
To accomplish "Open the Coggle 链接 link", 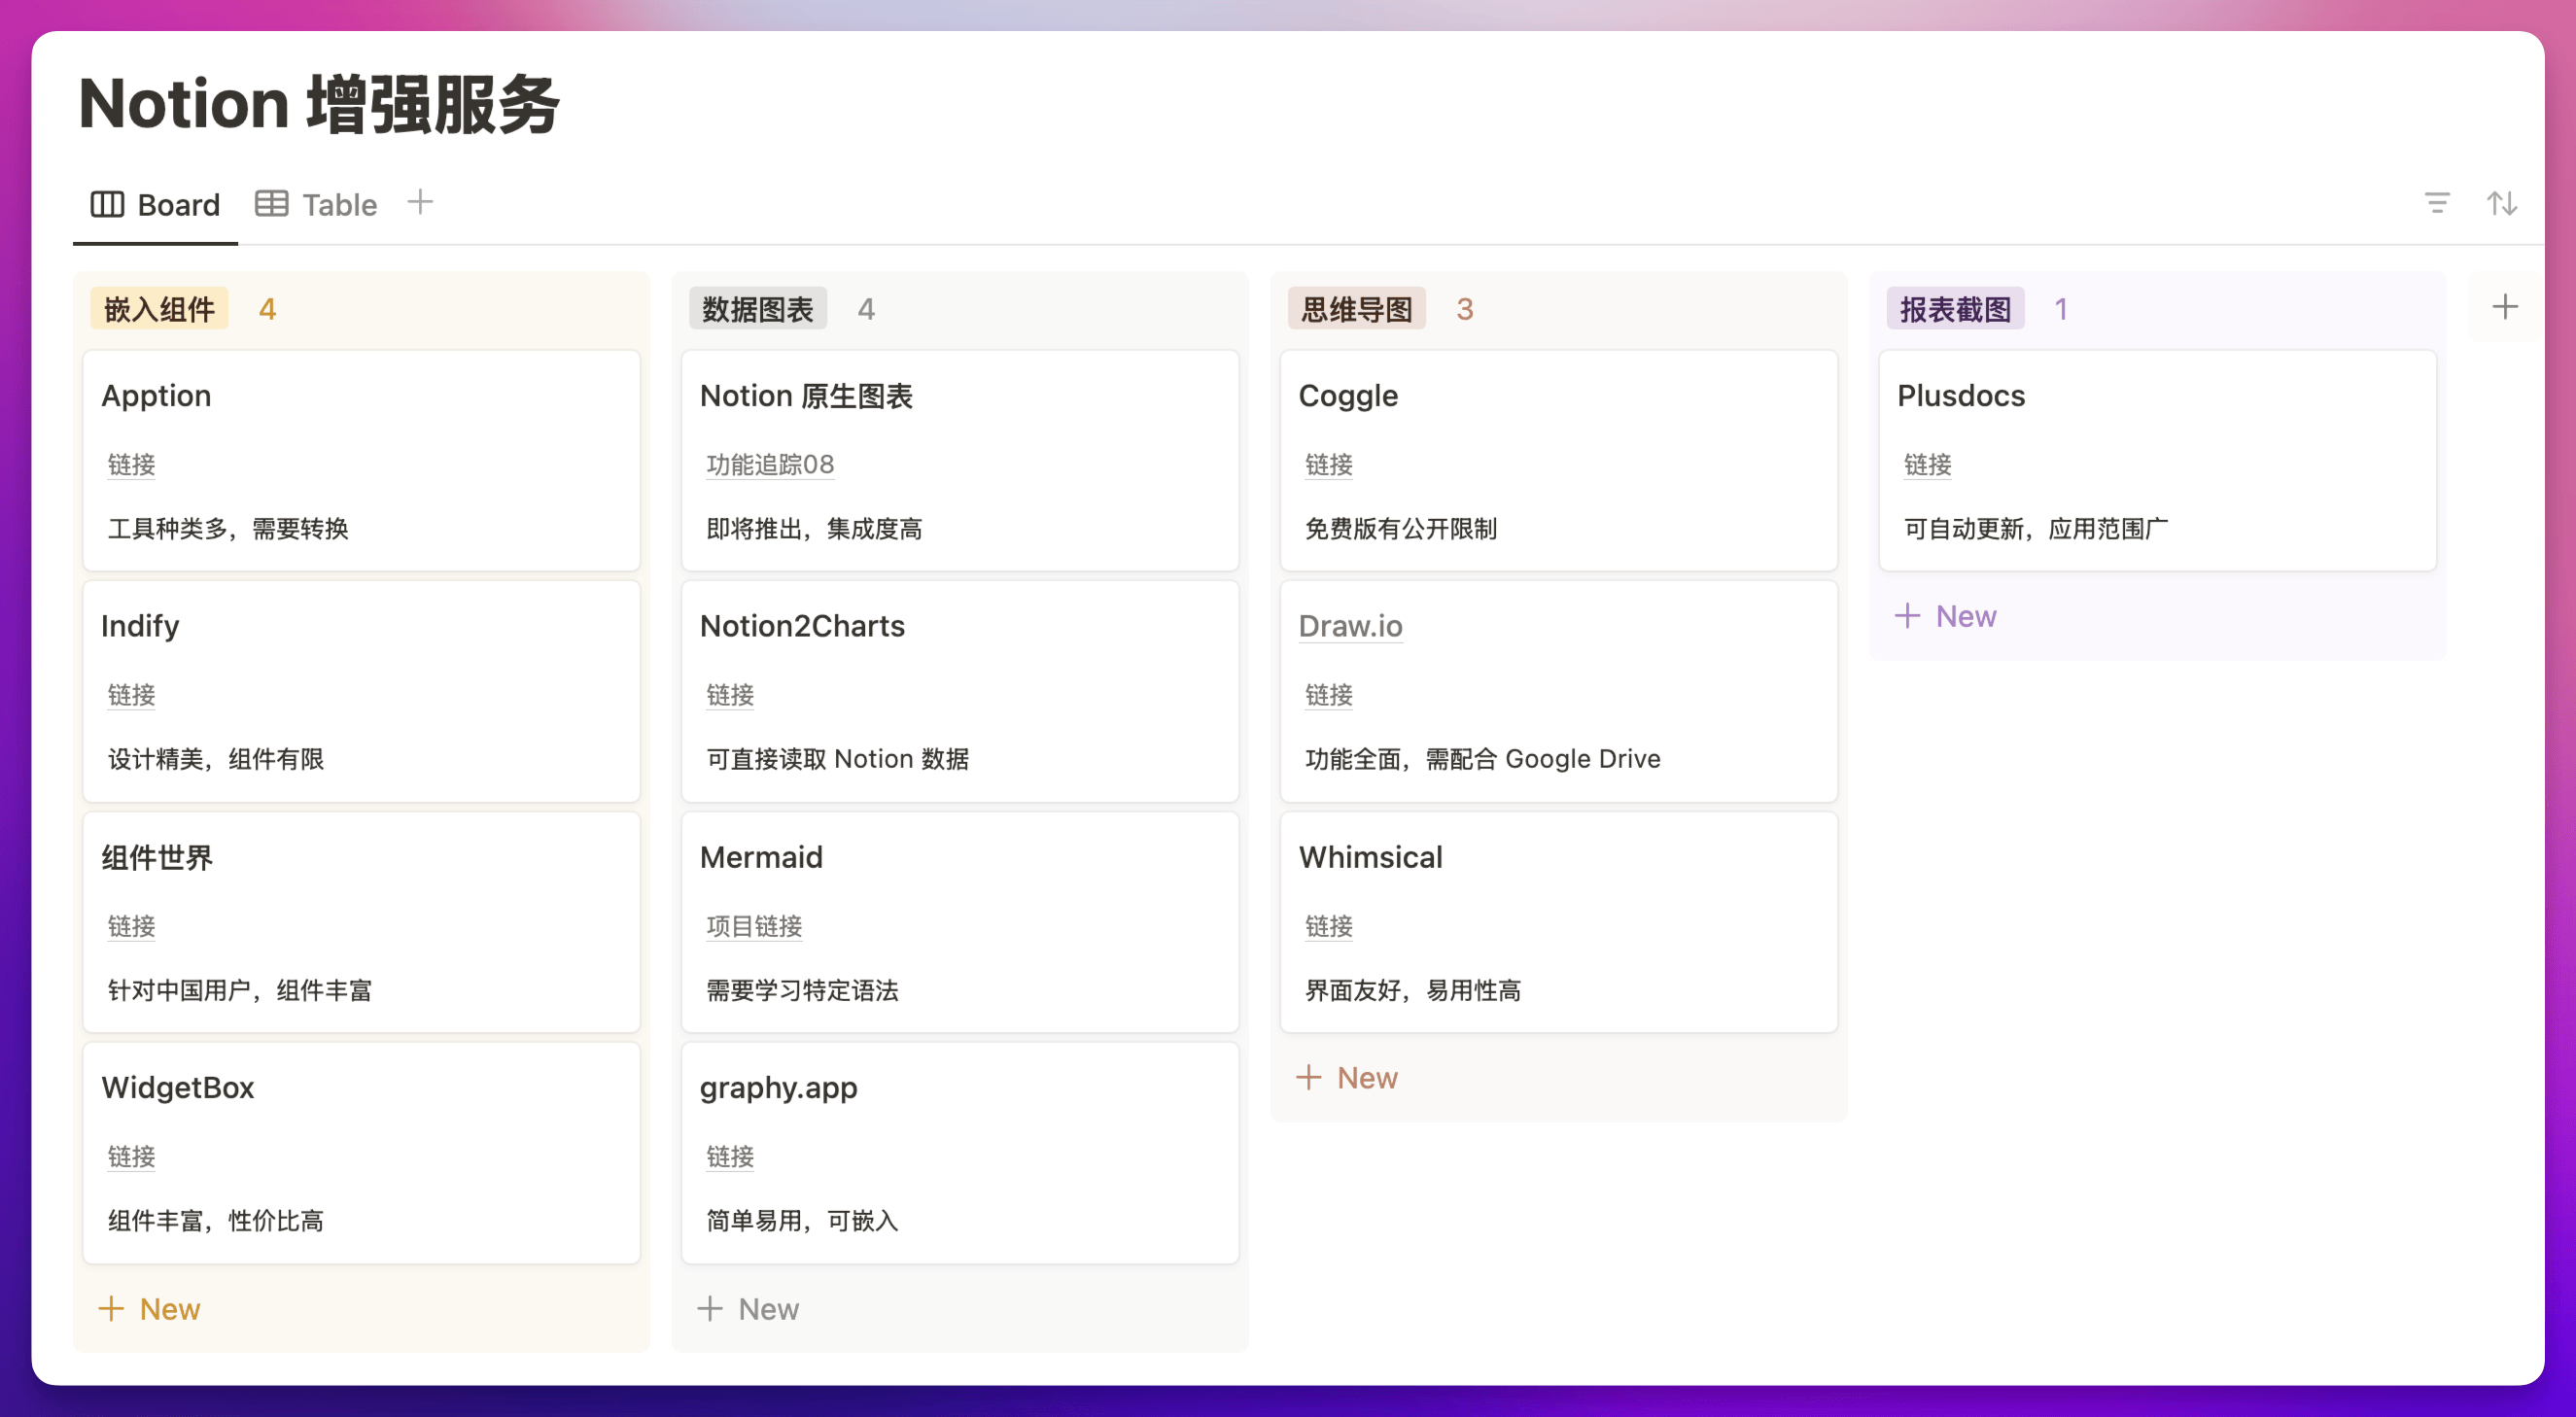I will tap(1329, 465).
